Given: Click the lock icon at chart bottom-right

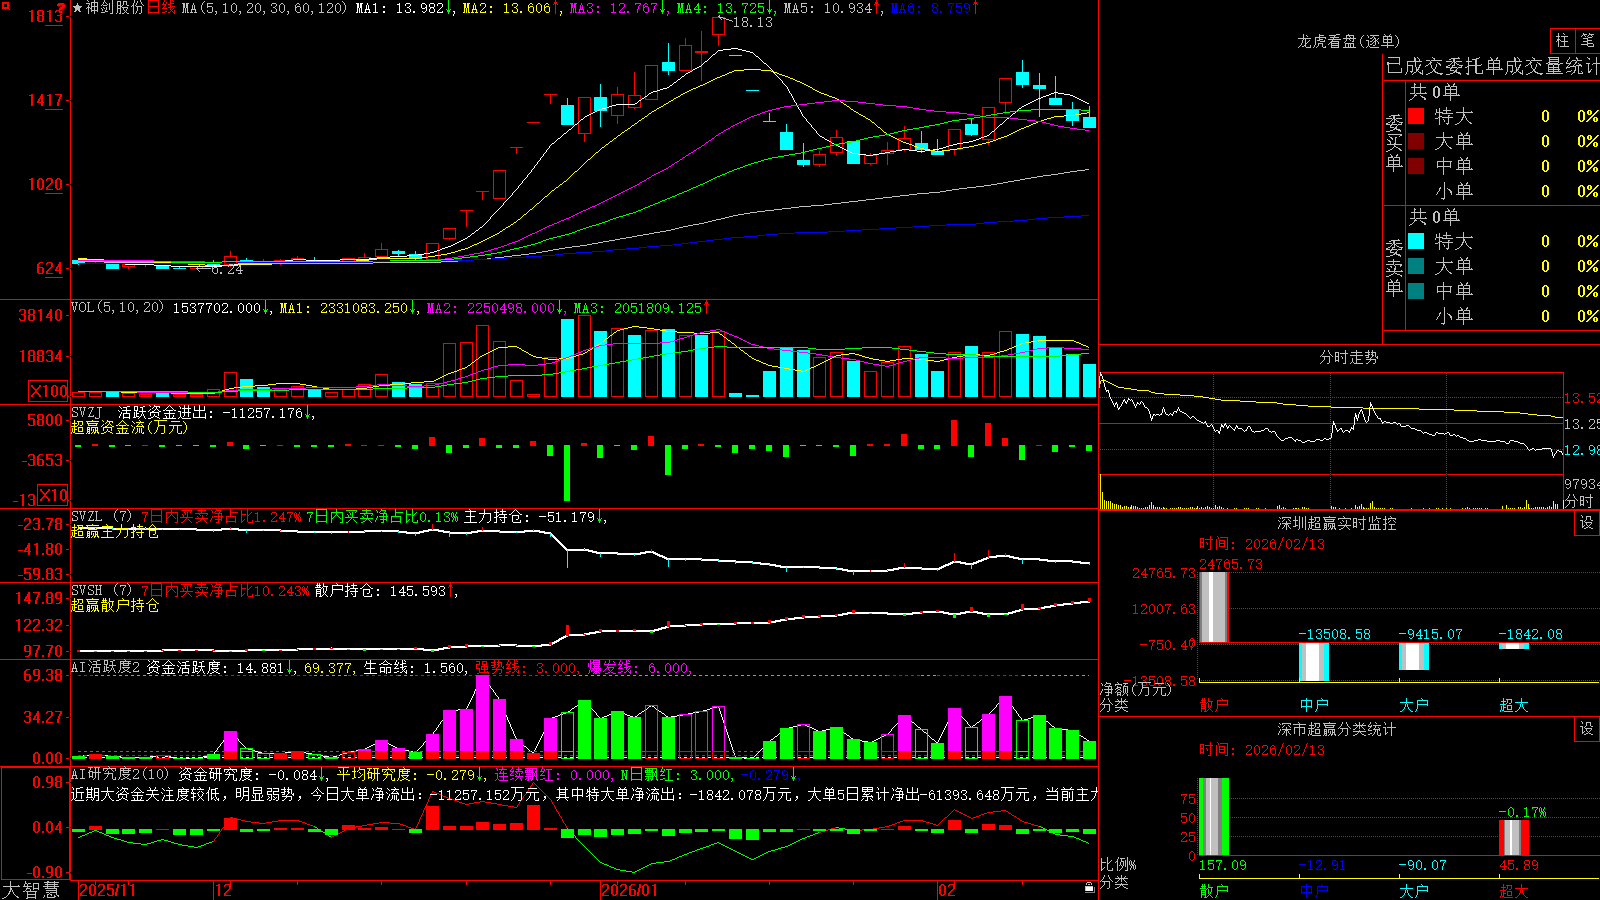Looking at the screenshot, I should [1089, 888].
